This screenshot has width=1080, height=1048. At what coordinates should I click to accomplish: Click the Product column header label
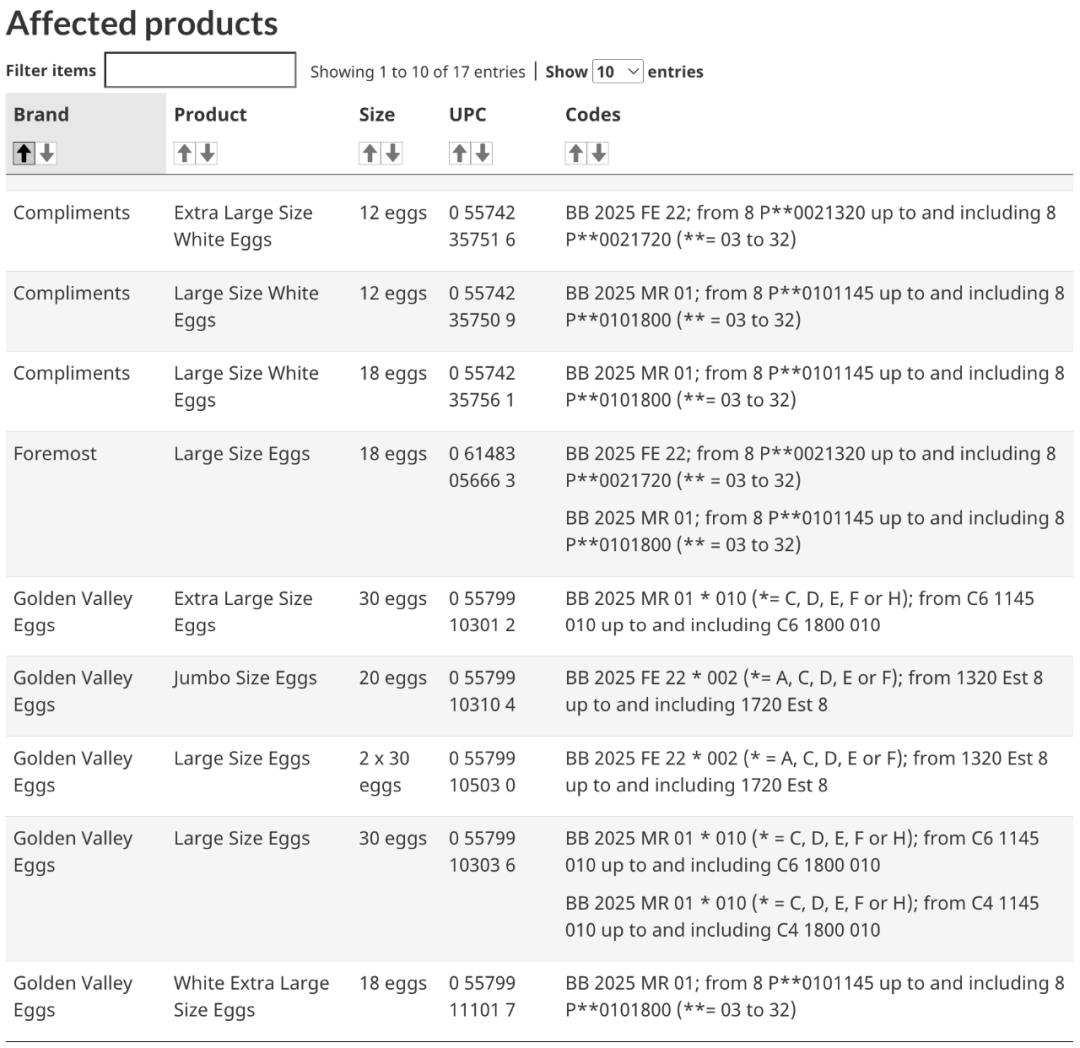[210, 115]
